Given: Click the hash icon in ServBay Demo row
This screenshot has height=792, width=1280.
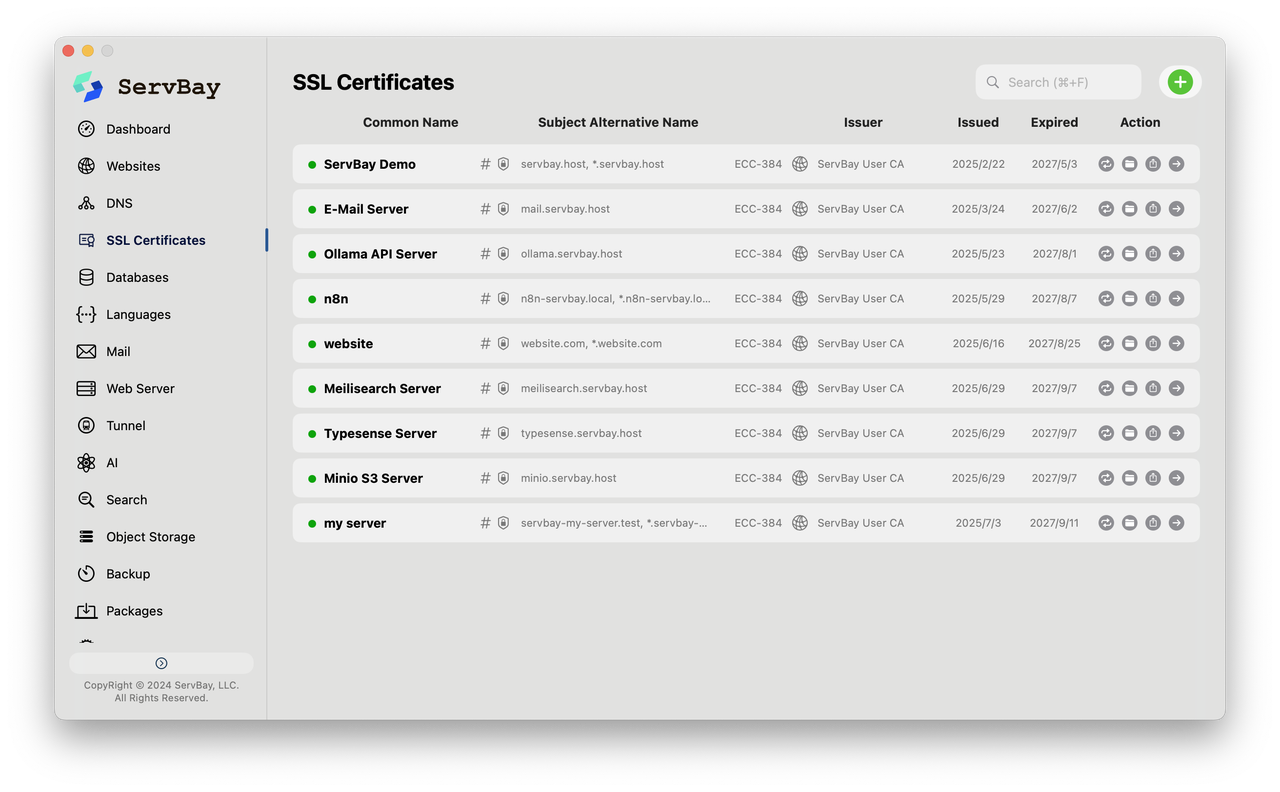Looking at the screenshot, I should coord(485,164).
